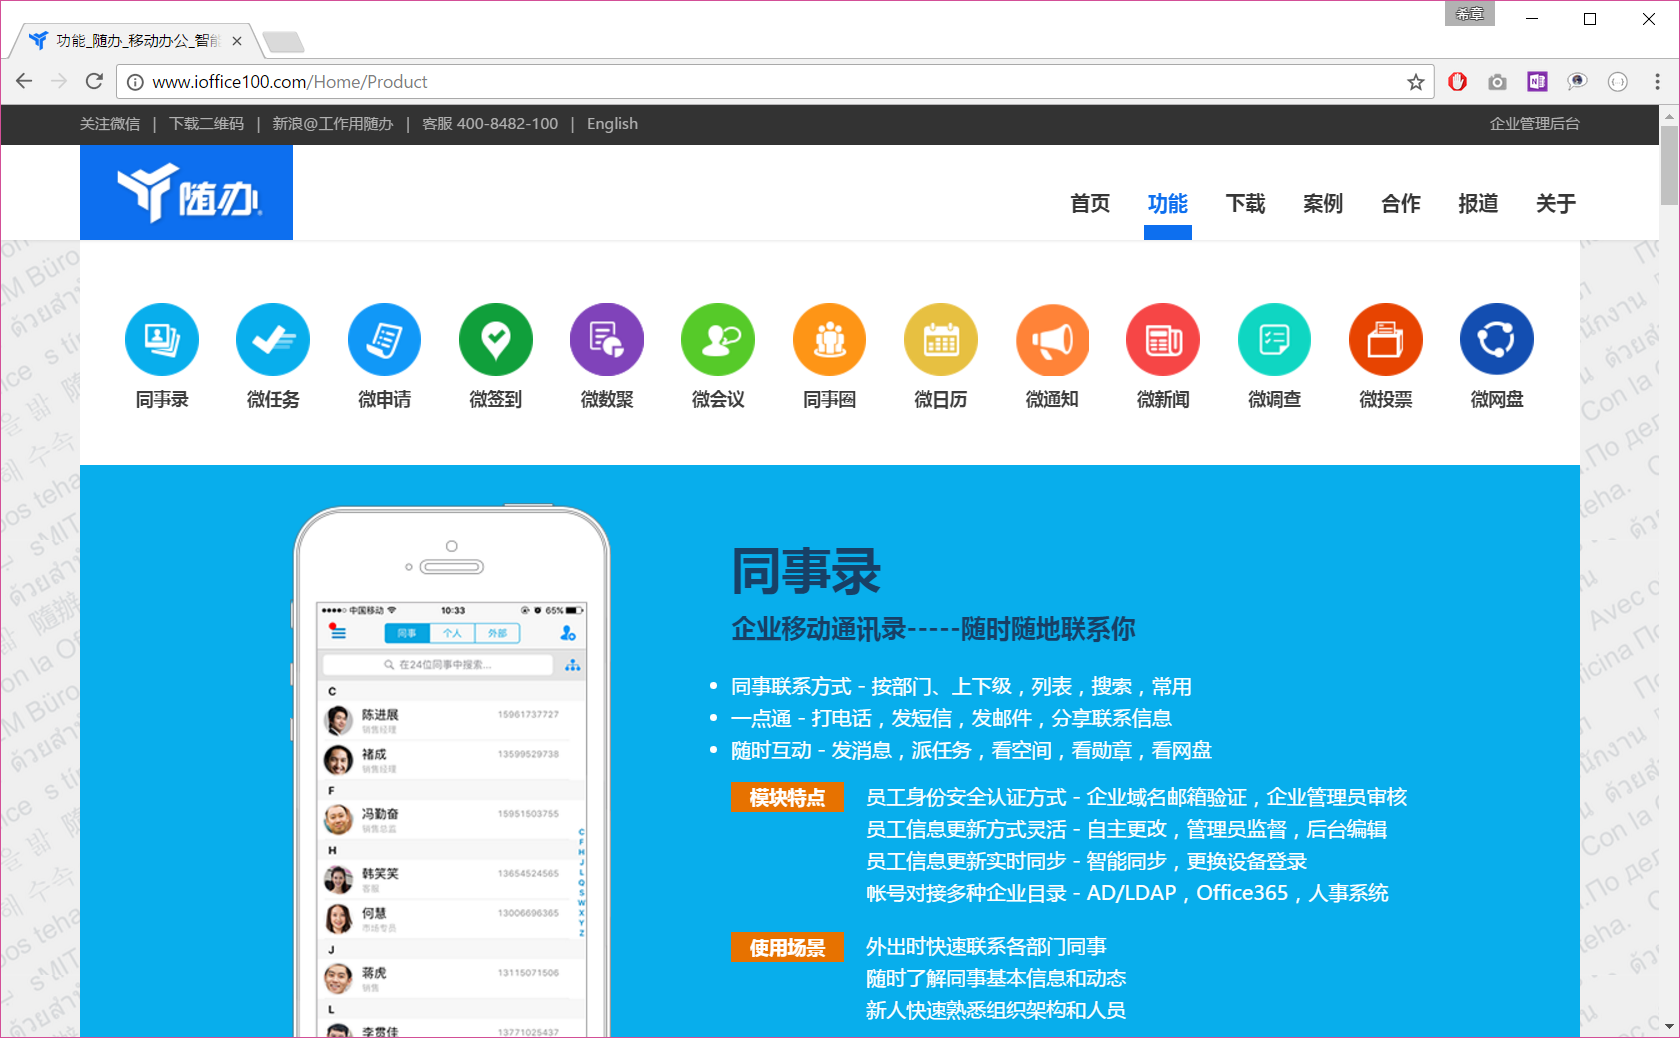Image resolution: width=1680 pixels, height=1038 pixels.
Task: Click the 随办 logo
Action: point(187,193)
